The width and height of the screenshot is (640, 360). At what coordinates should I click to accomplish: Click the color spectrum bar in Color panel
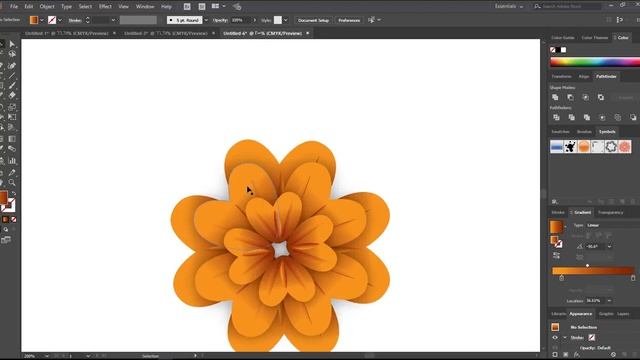595,62
